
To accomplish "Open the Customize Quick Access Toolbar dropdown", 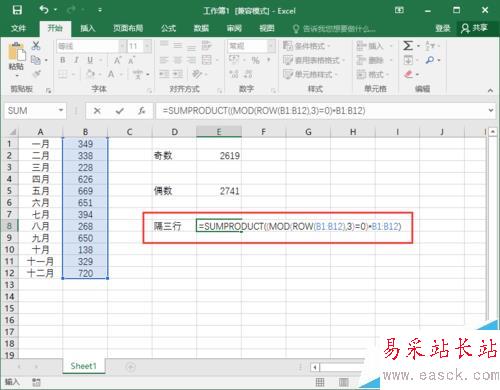I will point(100,10).
